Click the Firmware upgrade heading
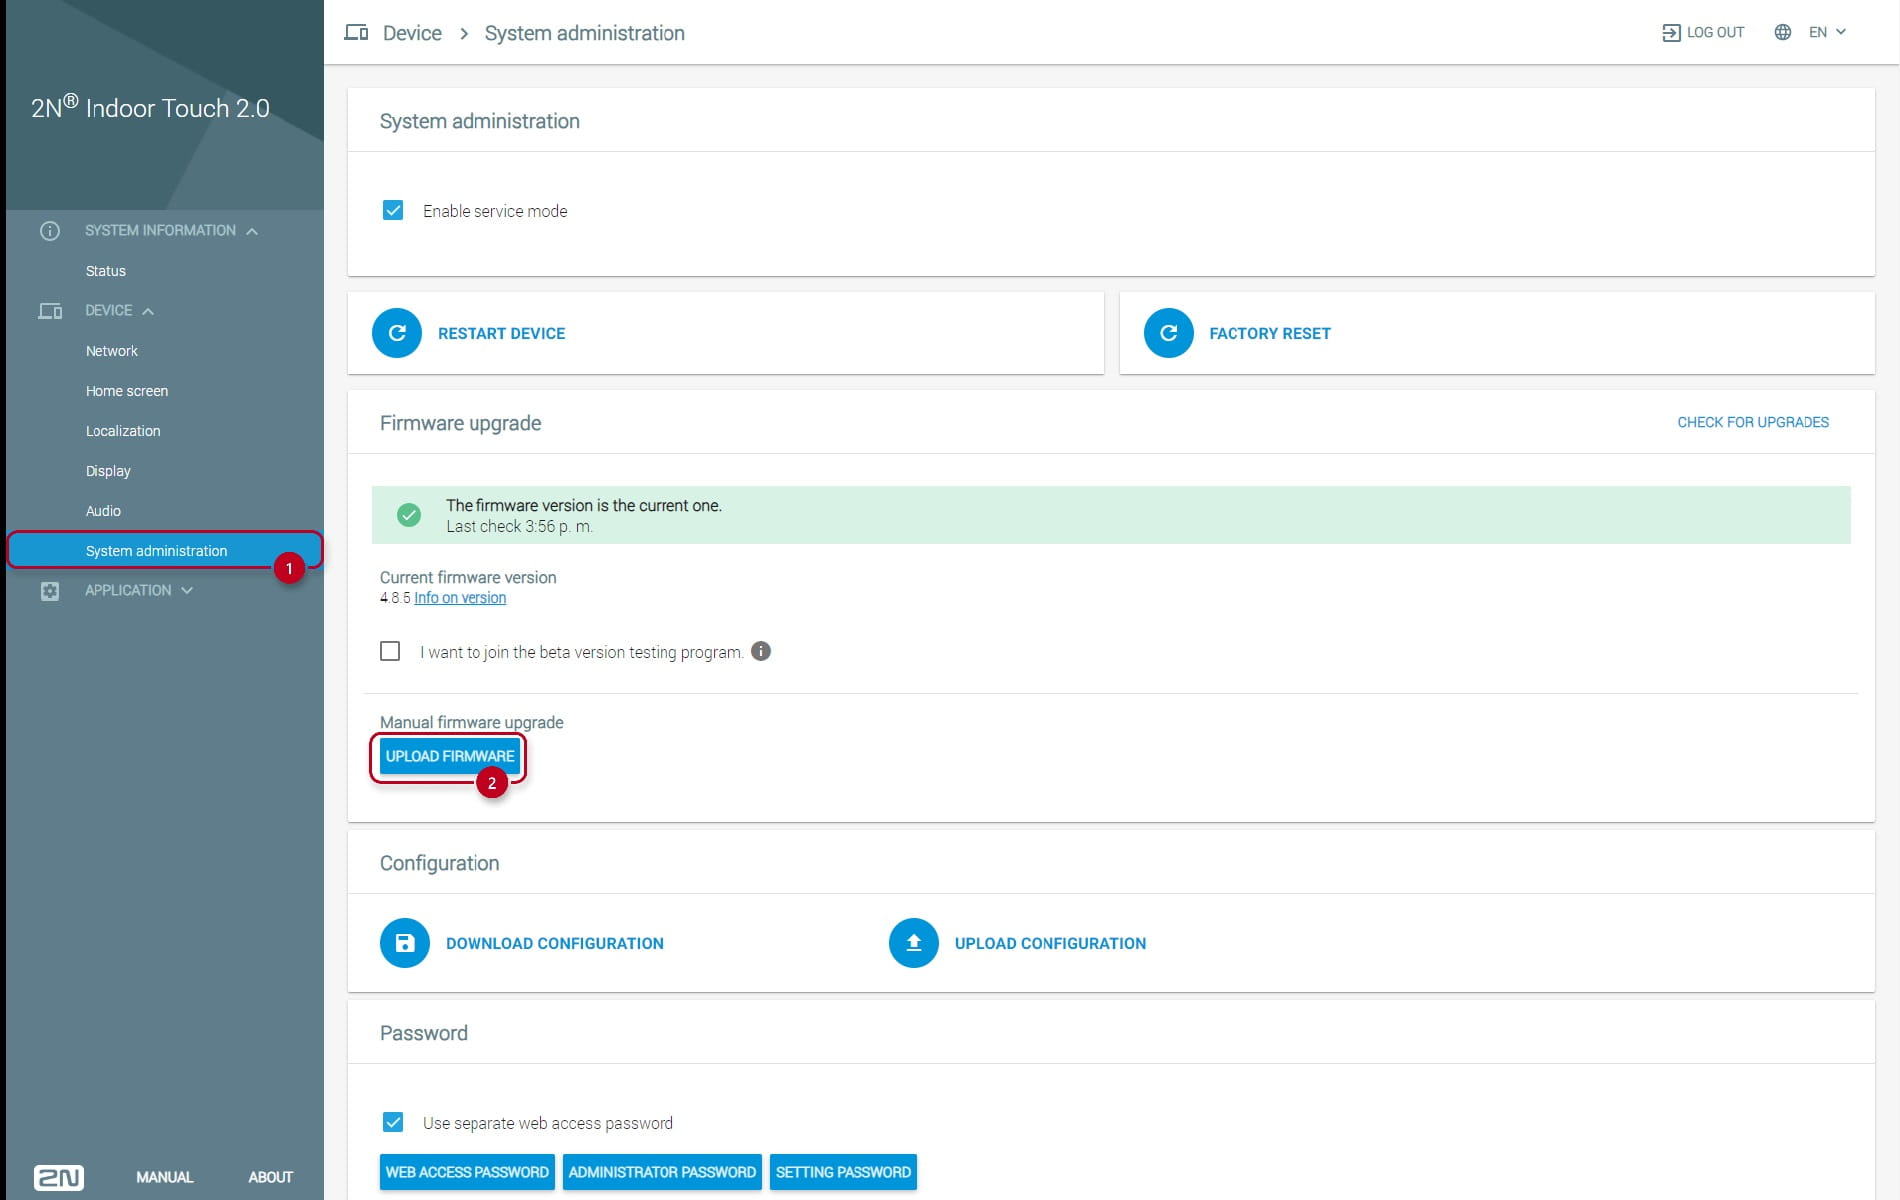 [x=460, y=423]
